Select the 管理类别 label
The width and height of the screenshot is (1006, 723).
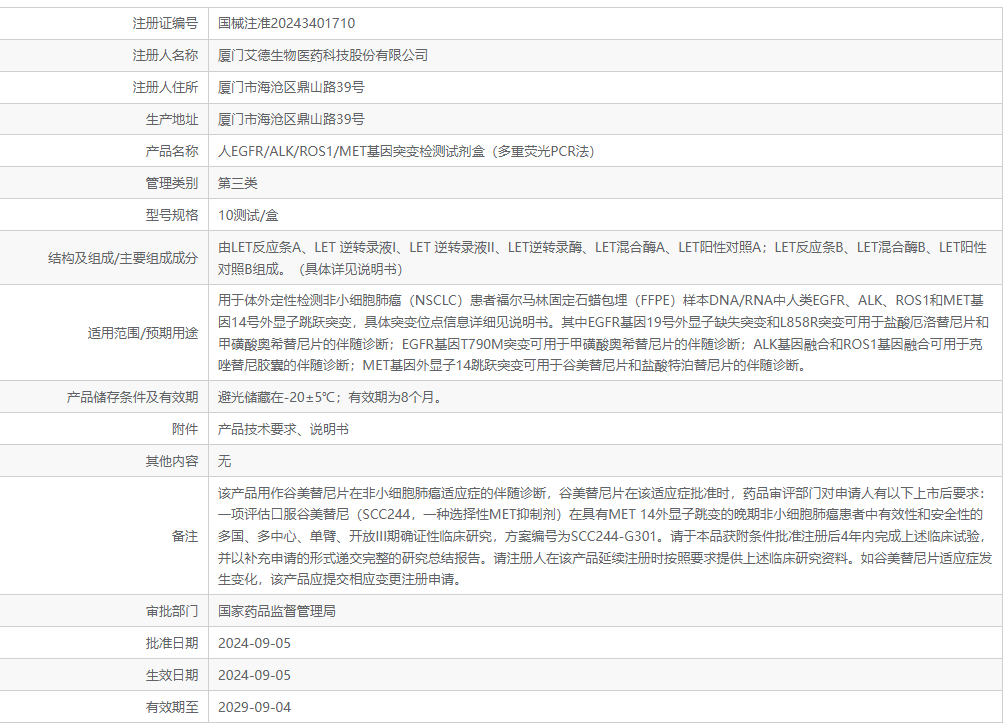pos(171,183)
